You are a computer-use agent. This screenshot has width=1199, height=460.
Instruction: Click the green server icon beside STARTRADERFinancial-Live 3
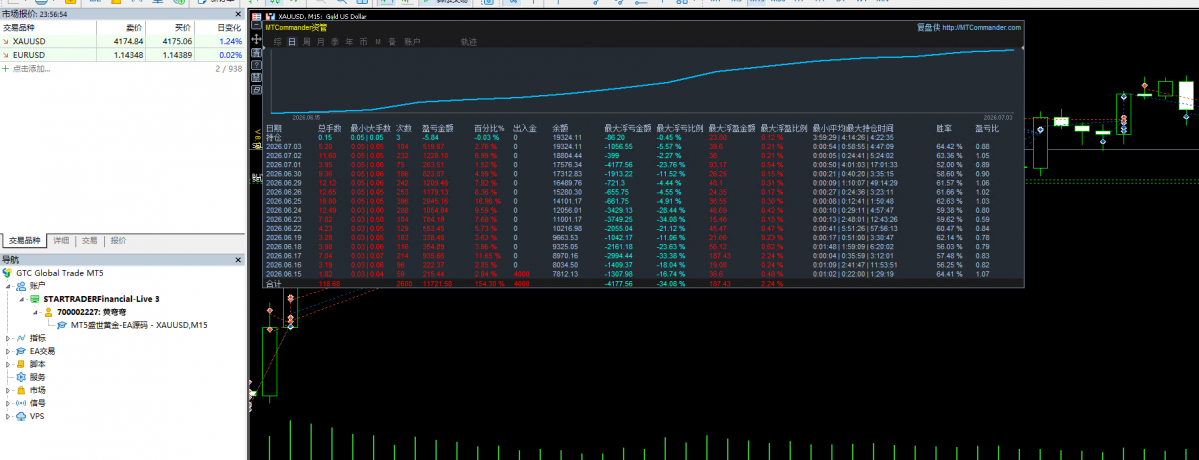click(x=34, y=299)
